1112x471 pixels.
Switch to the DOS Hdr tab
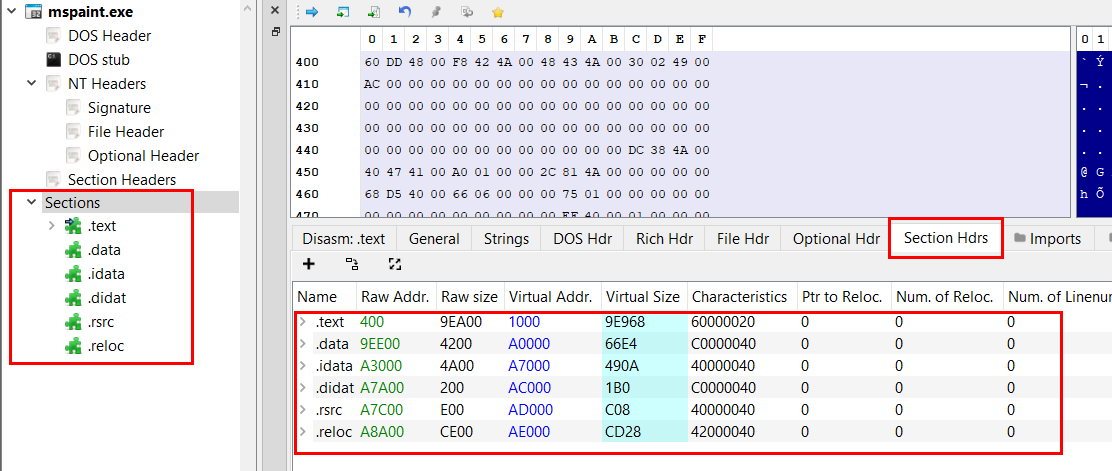pos(582,239)
